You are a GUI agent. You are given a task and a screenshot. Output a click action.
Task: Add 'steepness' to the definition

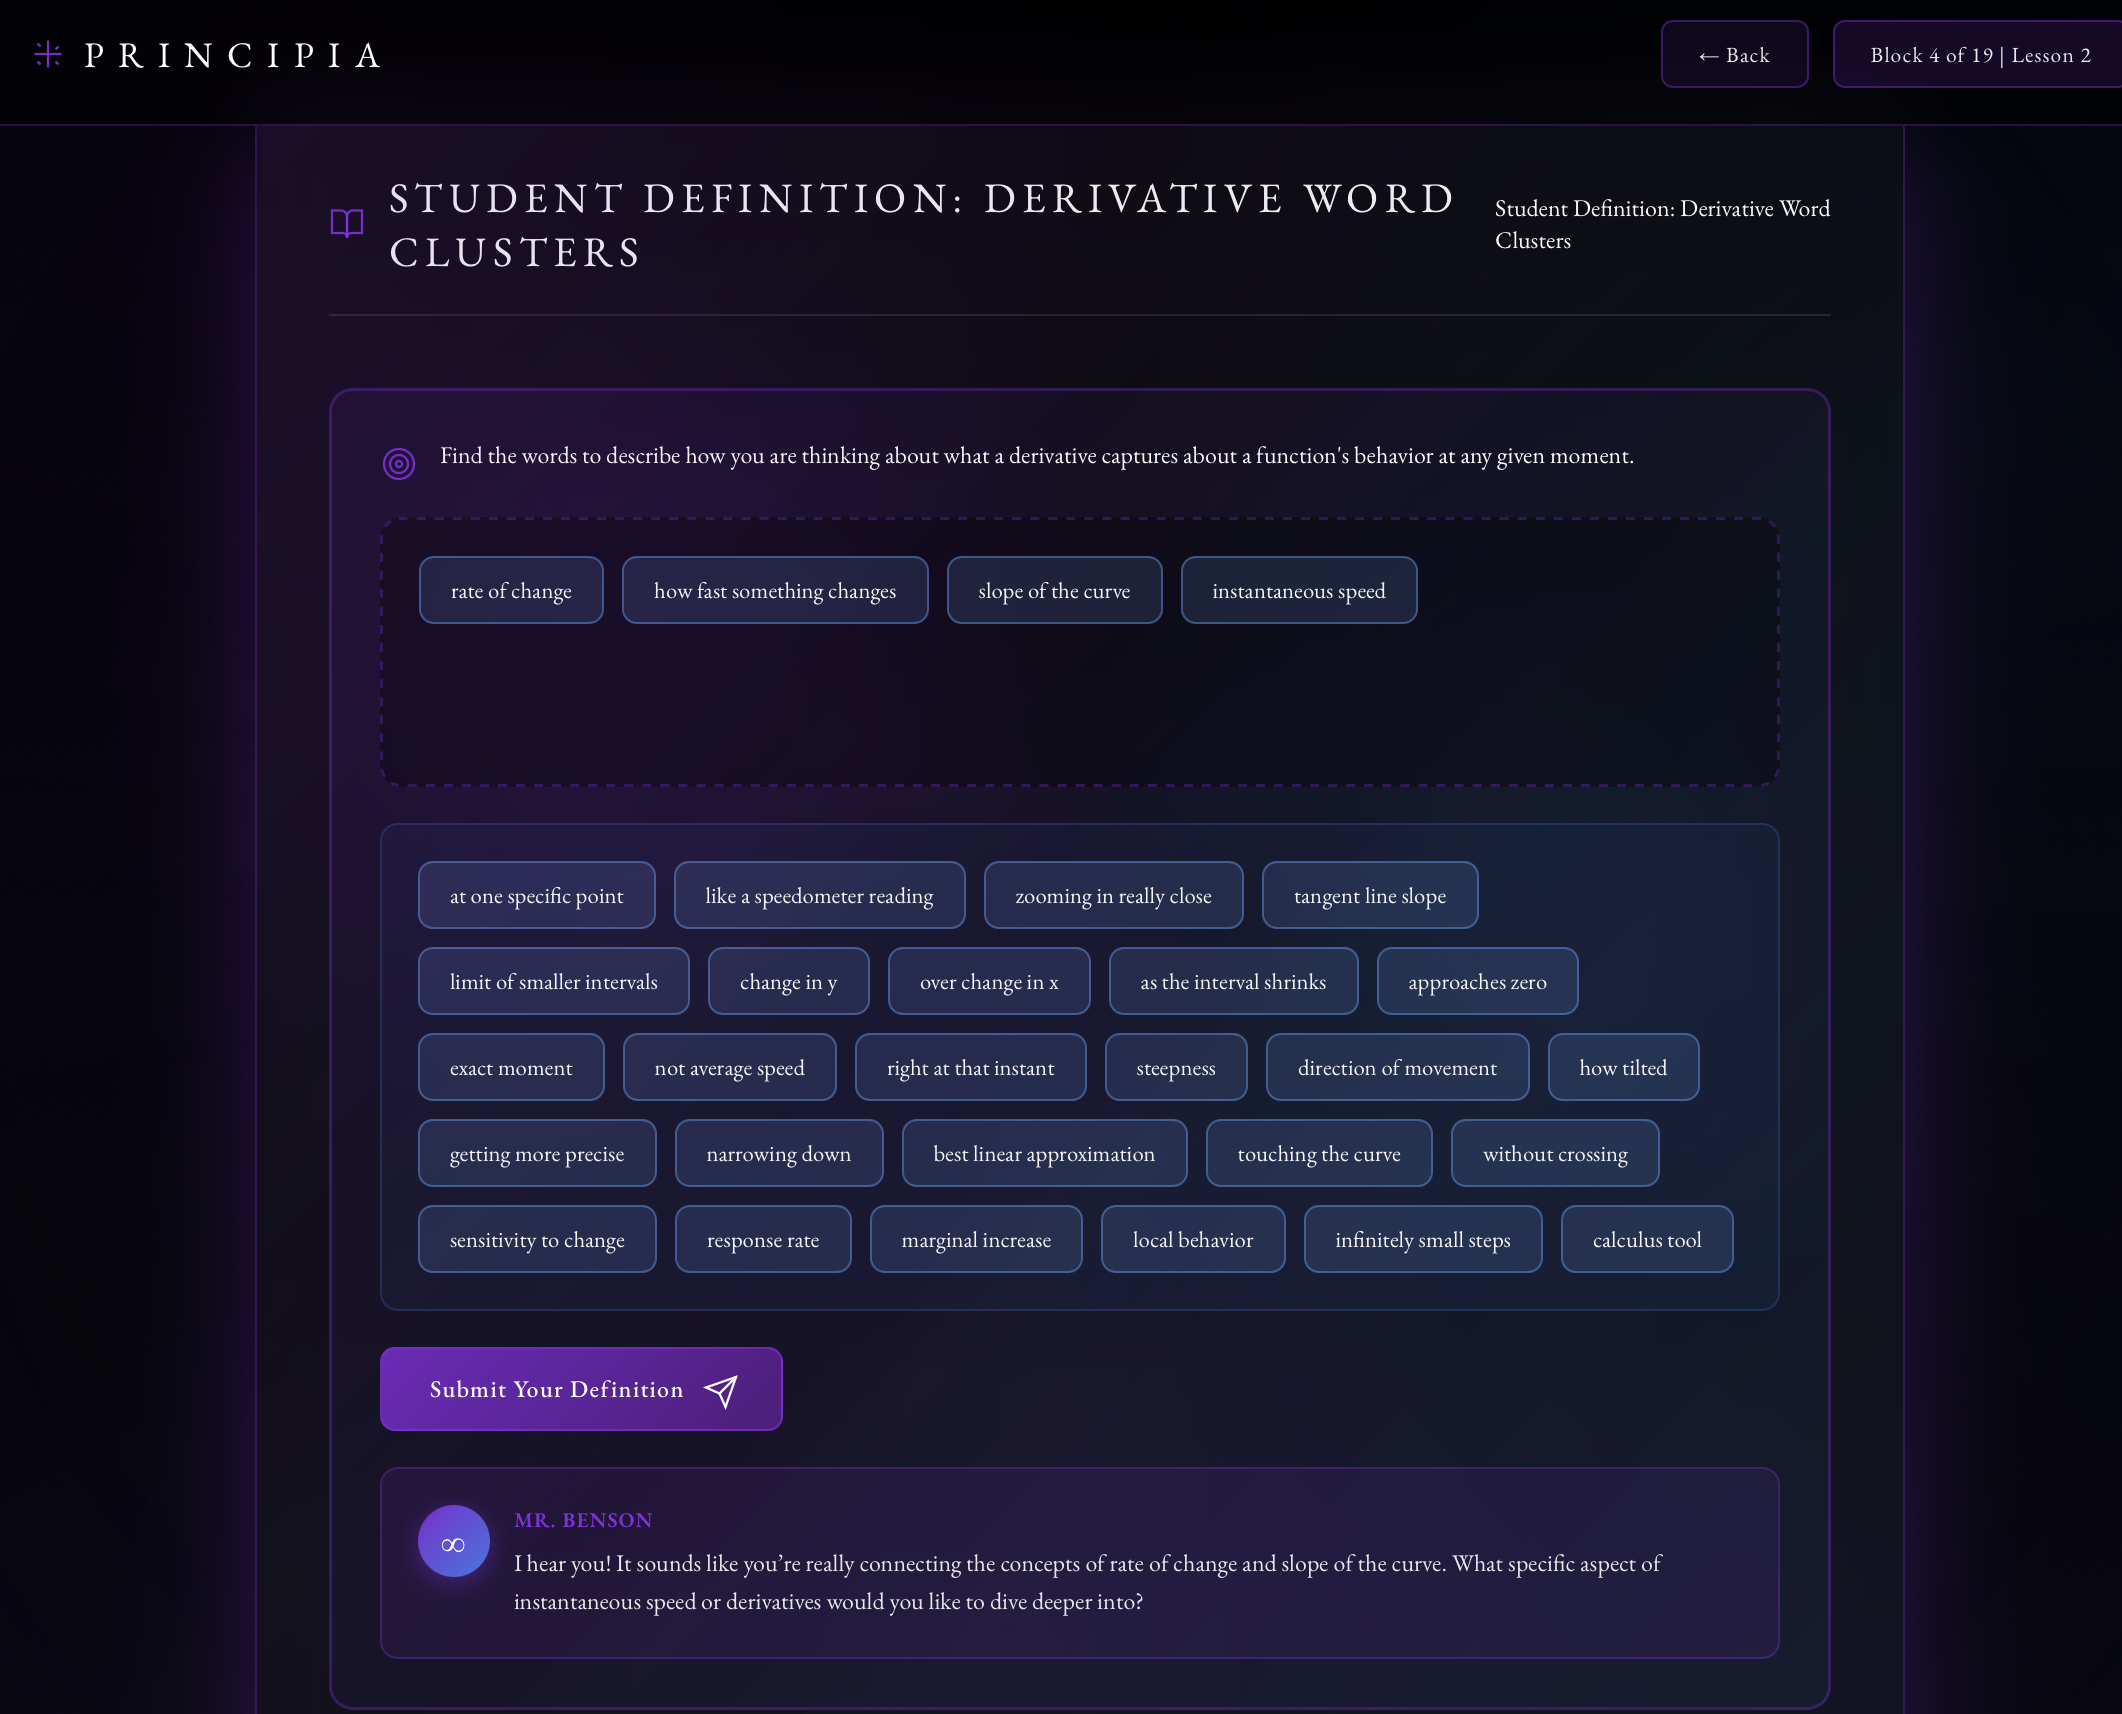1175,1068
